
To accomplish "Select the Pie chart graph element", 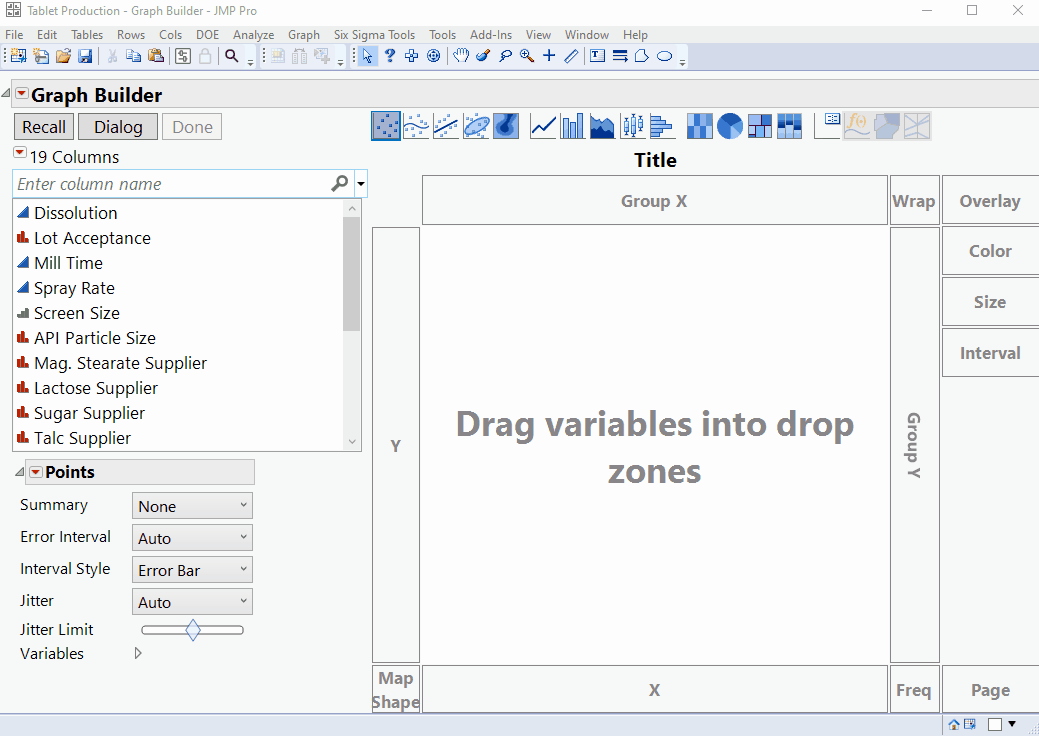I will (729, 125).
